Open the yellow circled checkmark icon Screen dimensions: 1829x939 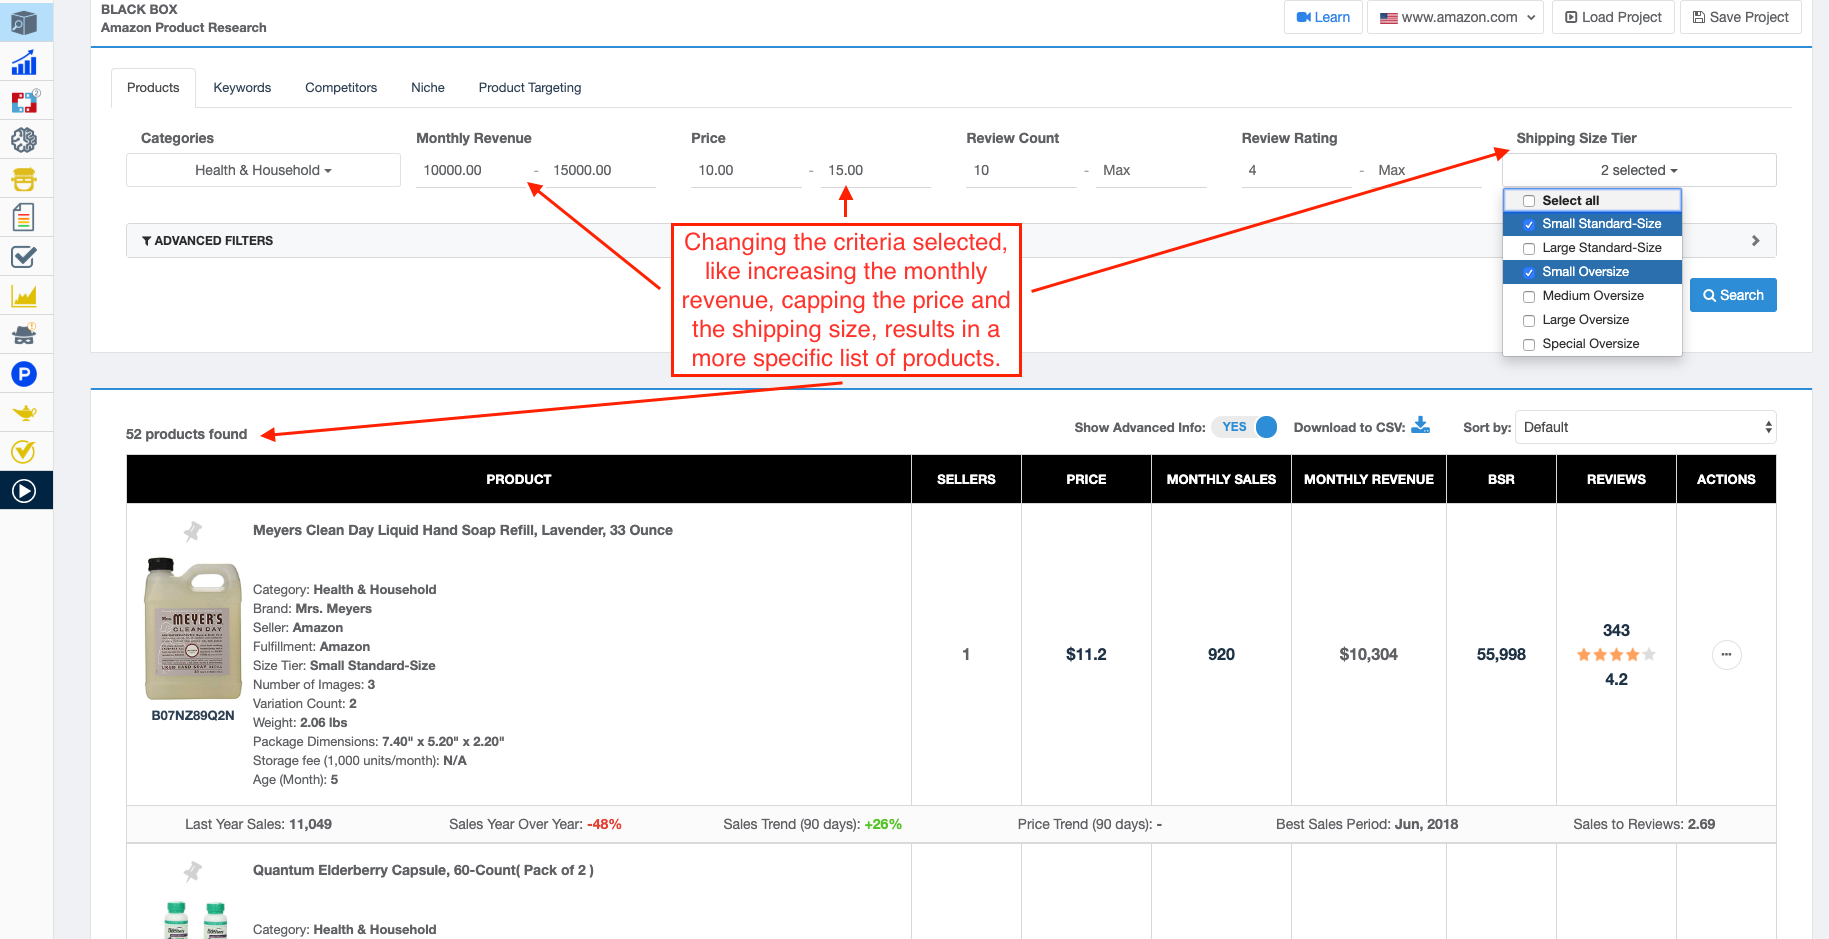coord(24,452)
